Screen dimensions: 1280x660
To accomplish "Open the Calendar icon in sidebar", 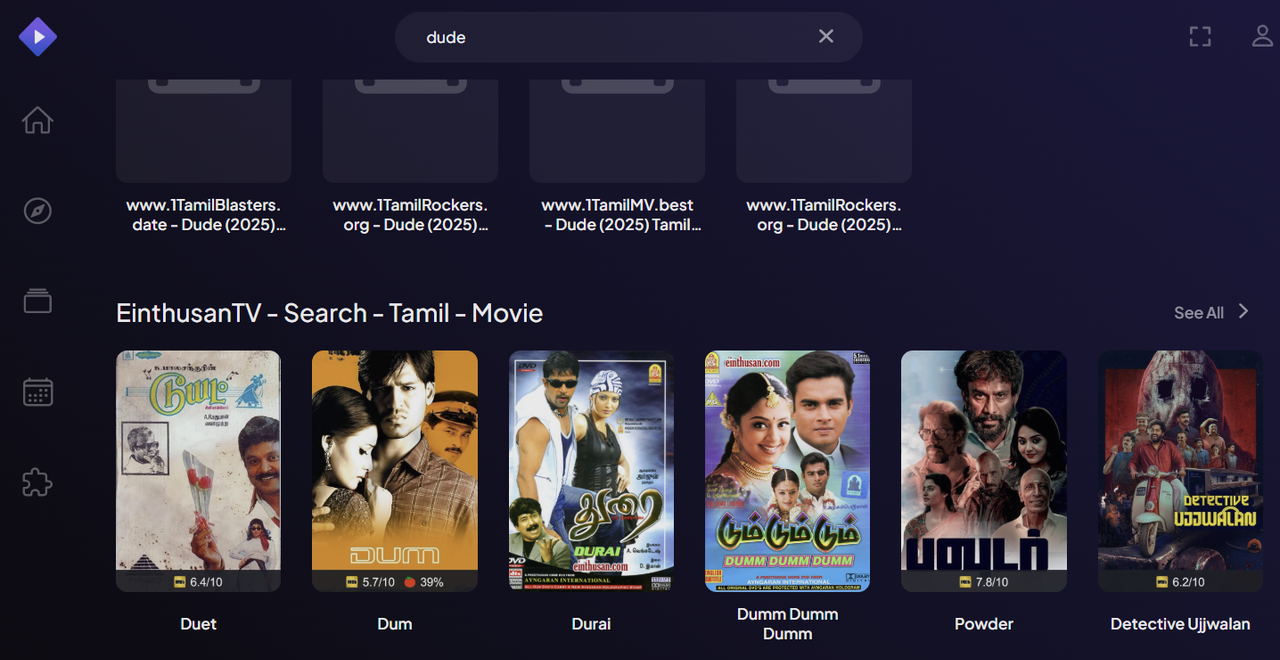I will (37, 391).
